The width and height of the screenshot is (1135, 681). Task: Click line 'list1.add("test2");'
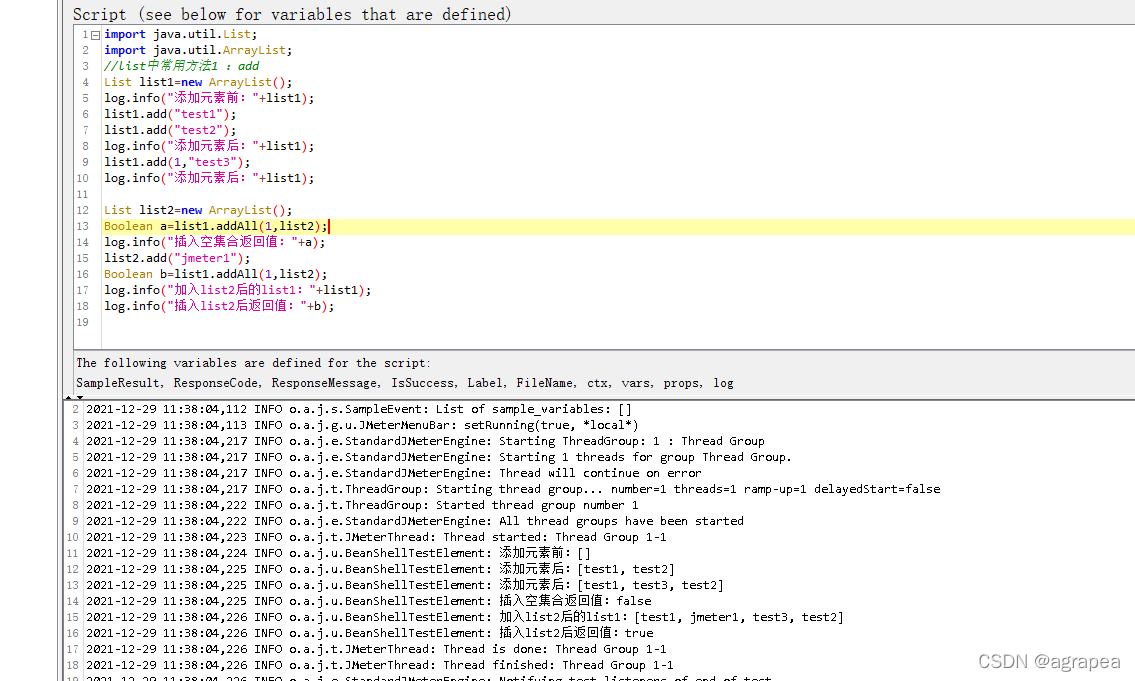pos(170,130)
